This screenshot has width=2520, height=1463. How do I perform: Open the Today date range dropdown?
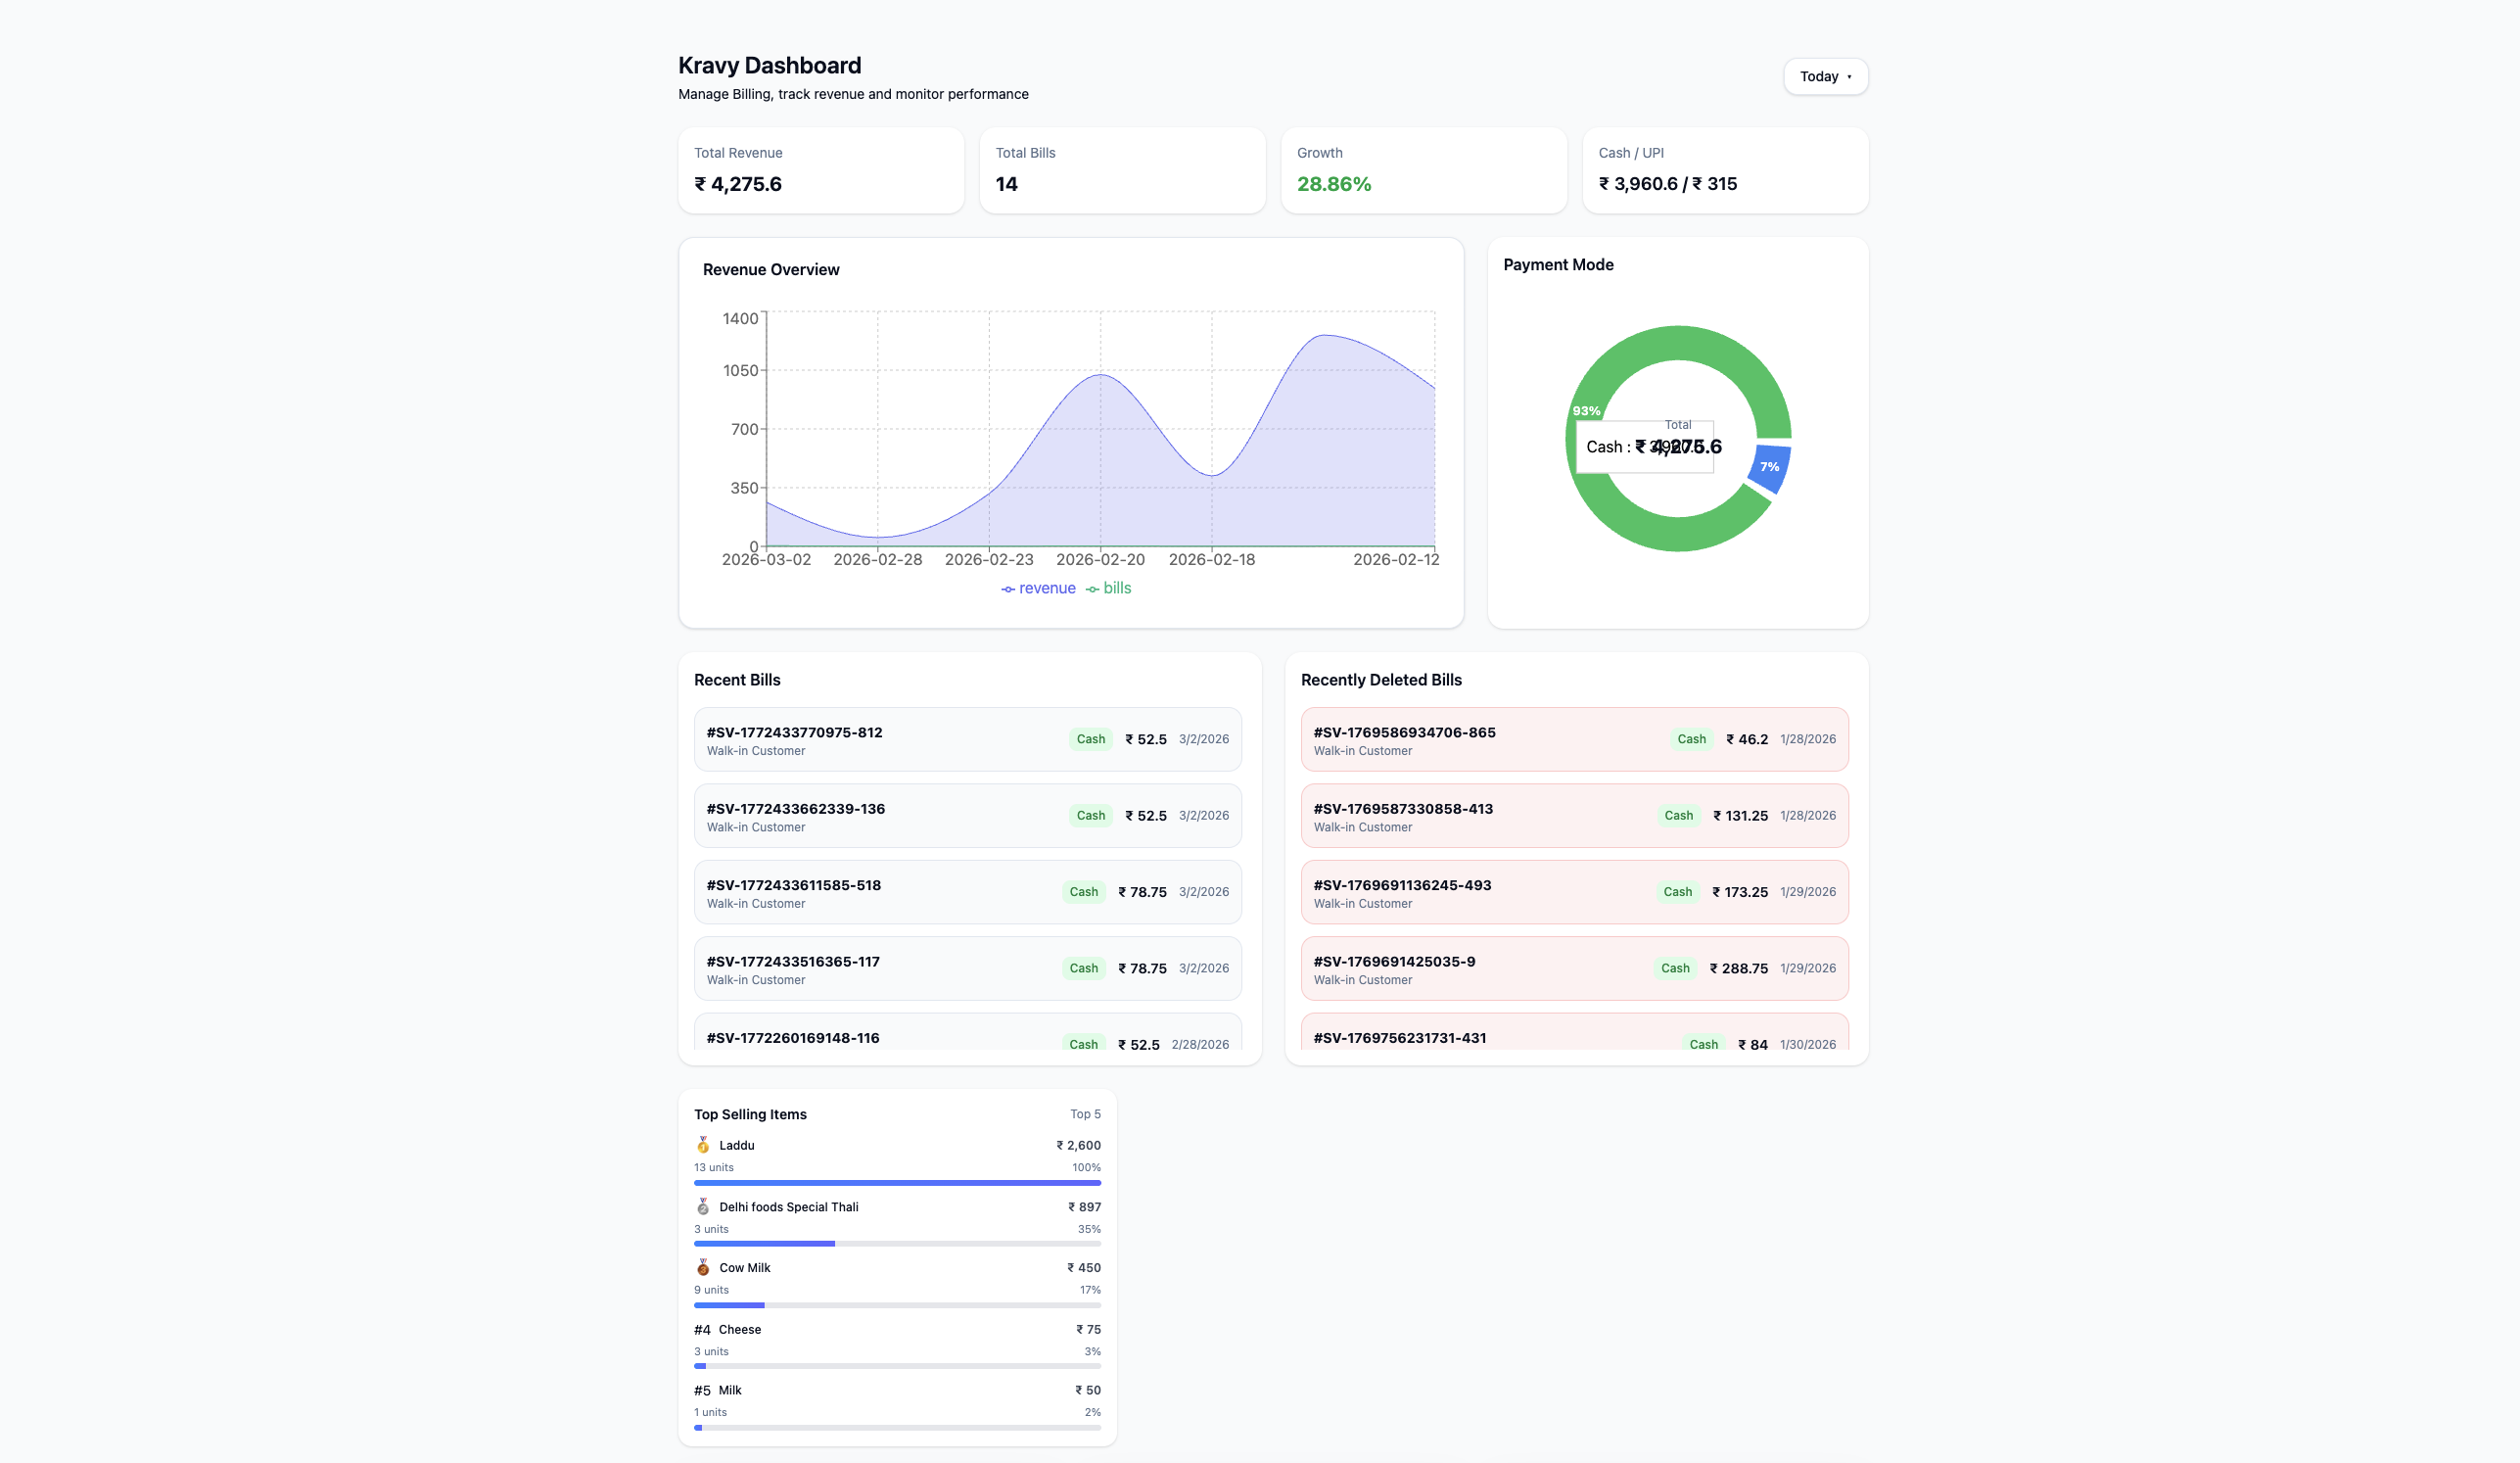[x=1825, y=77]
